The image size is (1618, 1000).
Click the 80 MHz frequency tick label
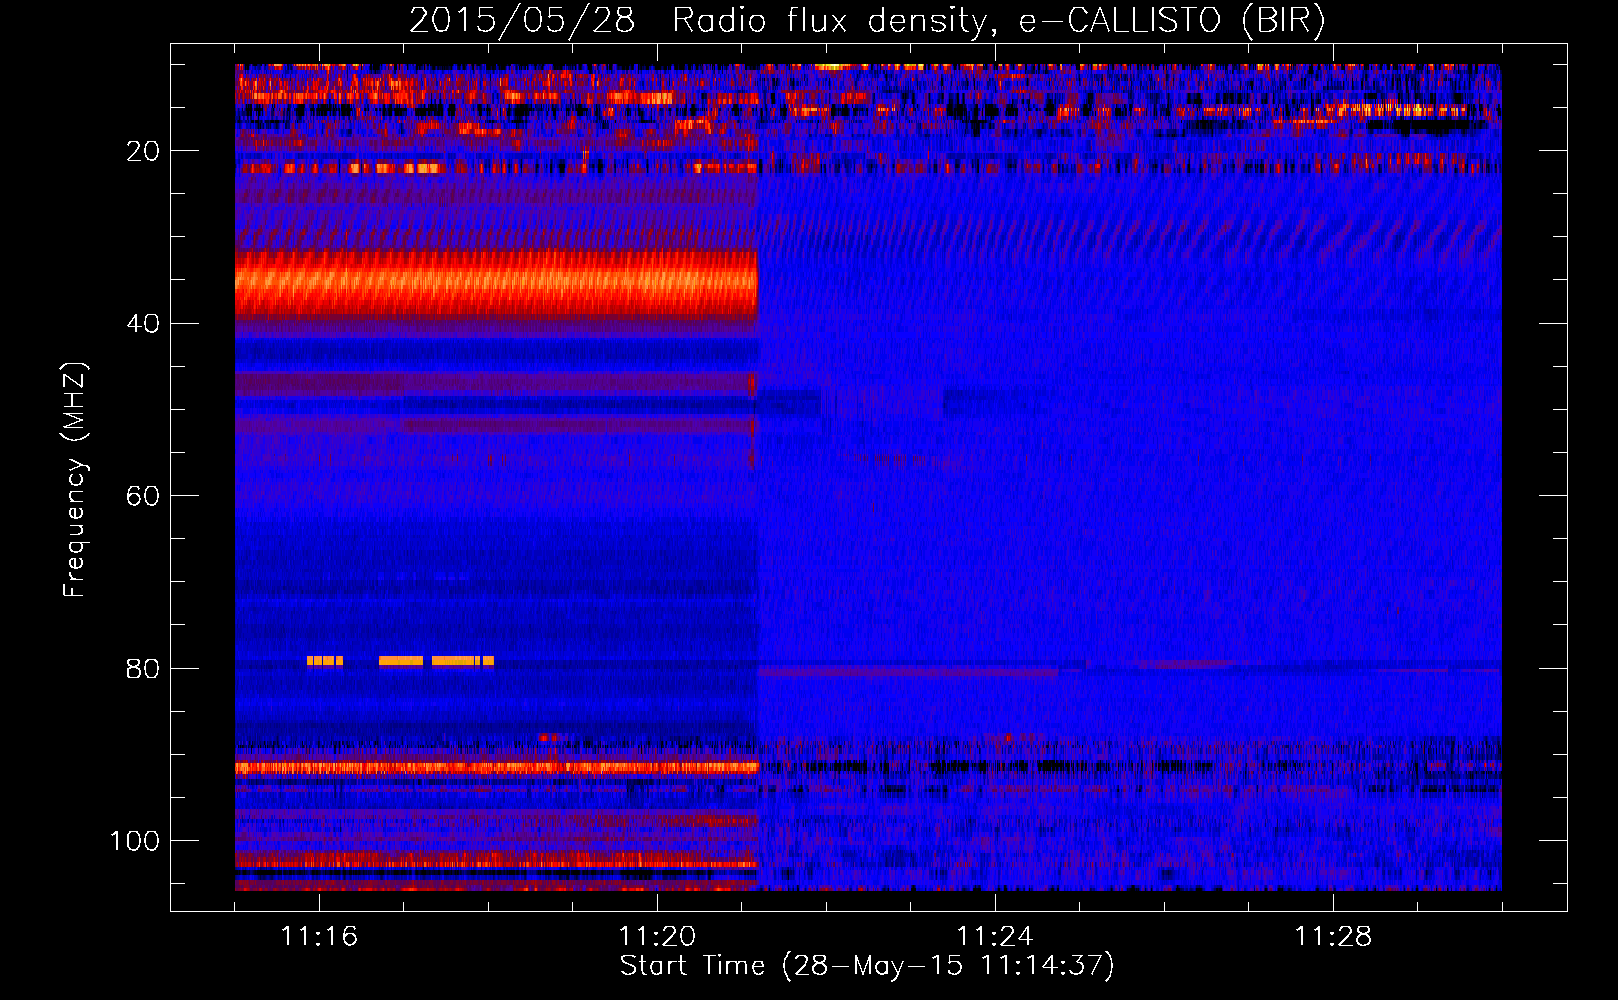[143, 669]
